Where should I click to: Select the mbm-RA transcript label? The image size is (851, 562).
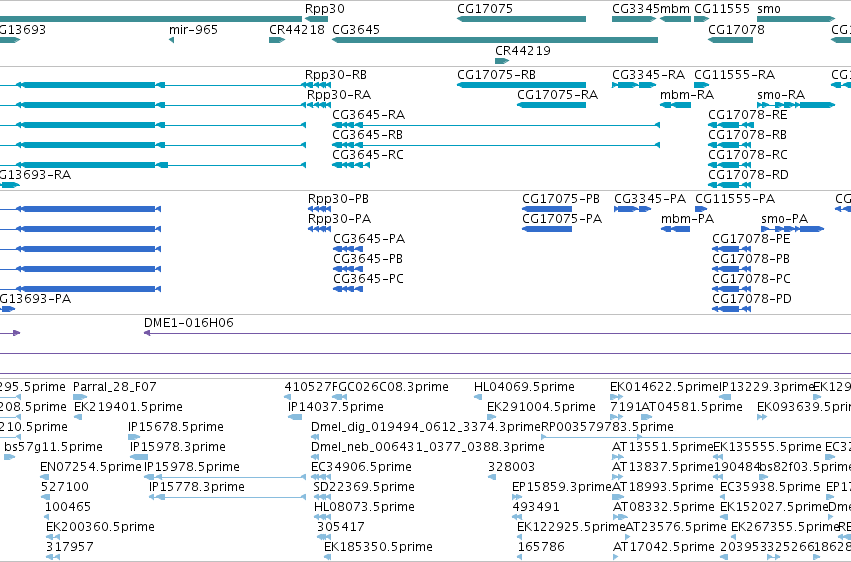coord(687,95)
